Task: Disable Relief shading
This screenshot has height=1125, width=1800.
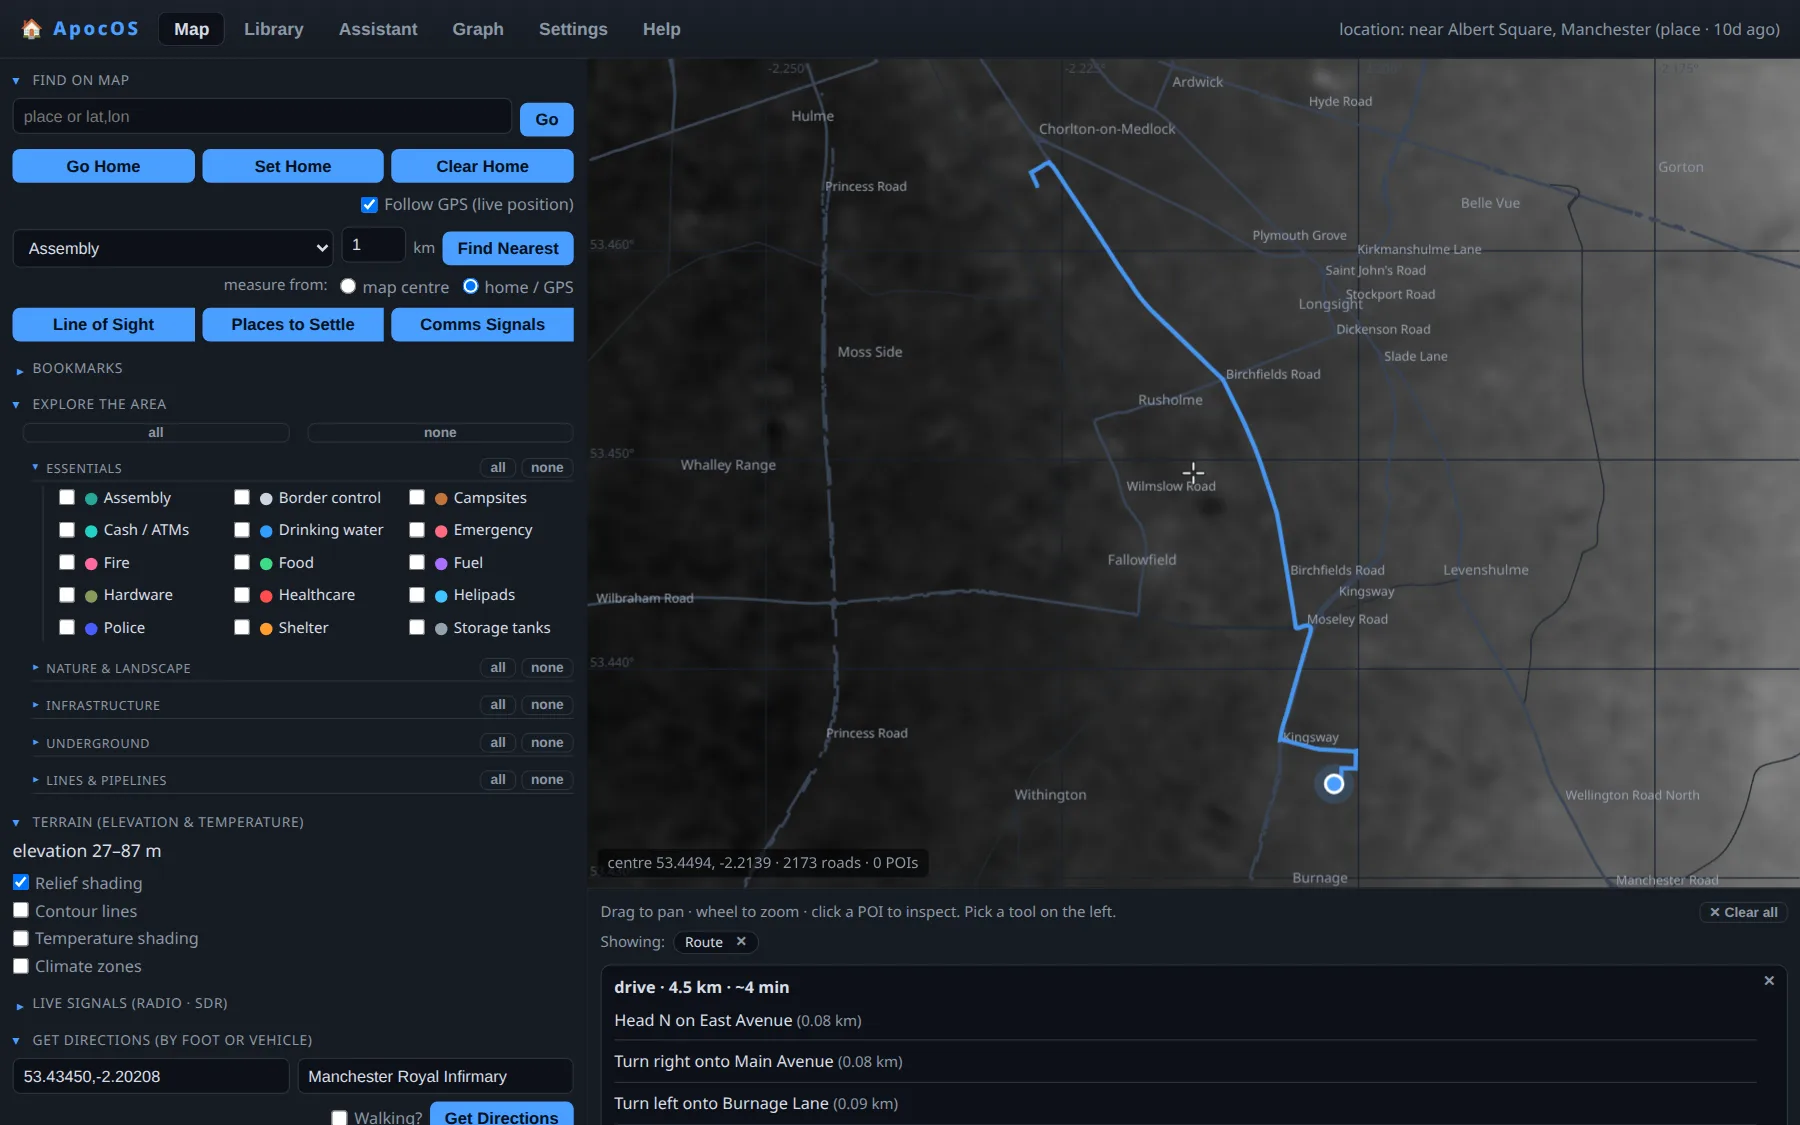Action: [x=21, y=882]
